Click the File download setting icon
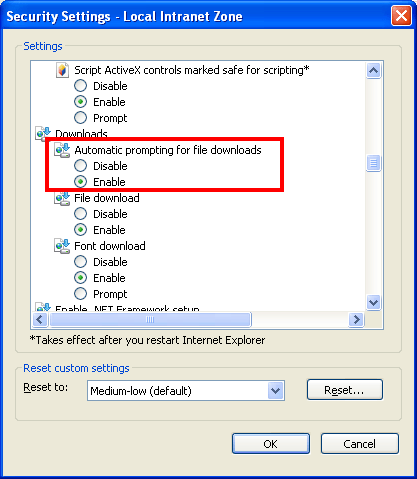This screenshot has width=417, height=479. point(62,198)
